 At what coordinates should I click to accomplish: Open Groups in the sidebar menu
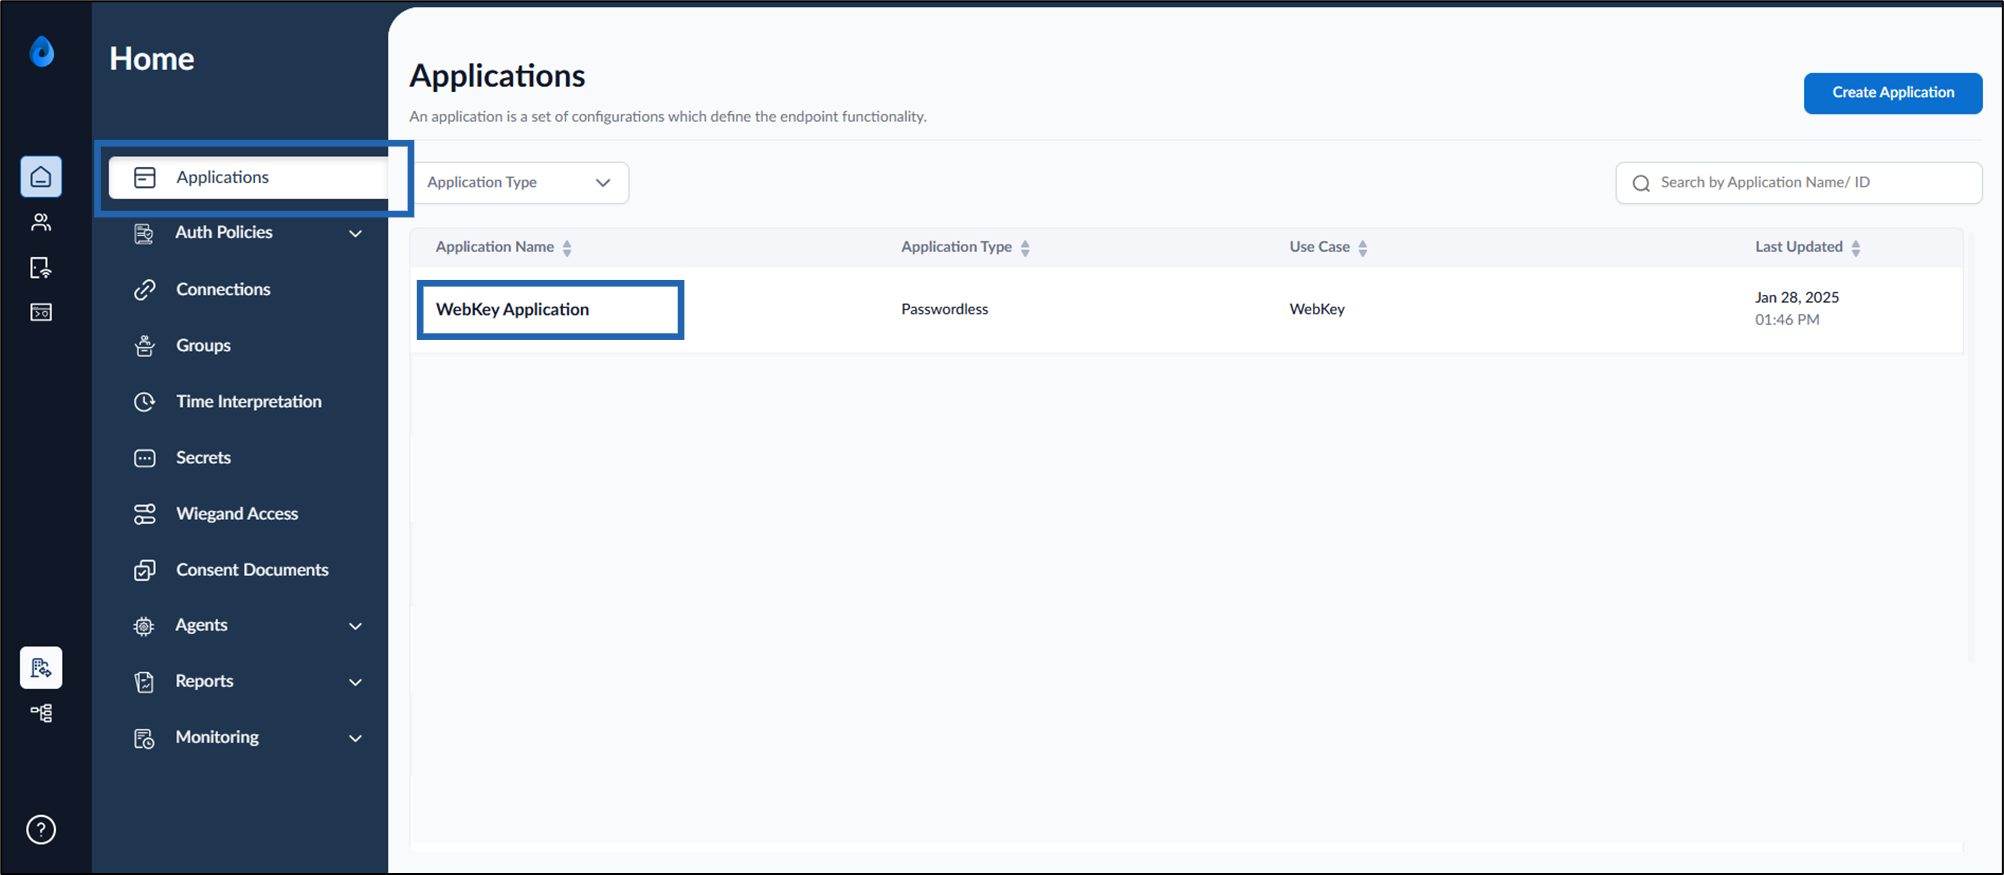(203, 346)
